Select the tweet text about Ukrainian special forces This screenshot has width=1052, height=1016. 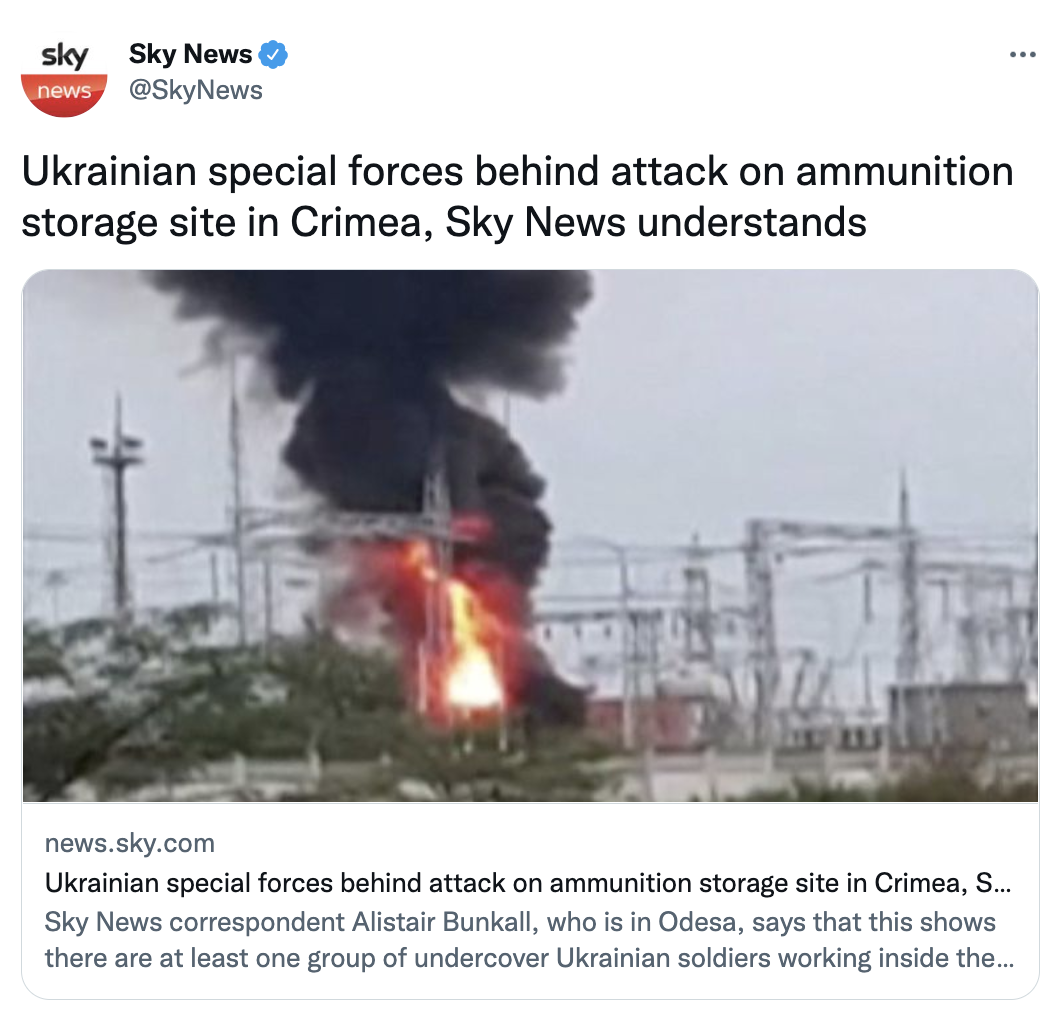pyautogui.click(x=517, y=196)
